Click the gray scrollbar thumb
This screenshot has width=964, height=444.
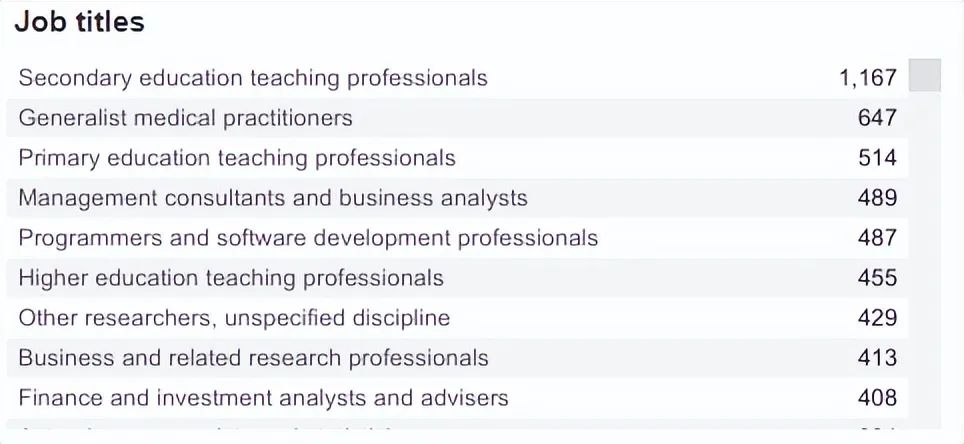(x=925, y=75)
